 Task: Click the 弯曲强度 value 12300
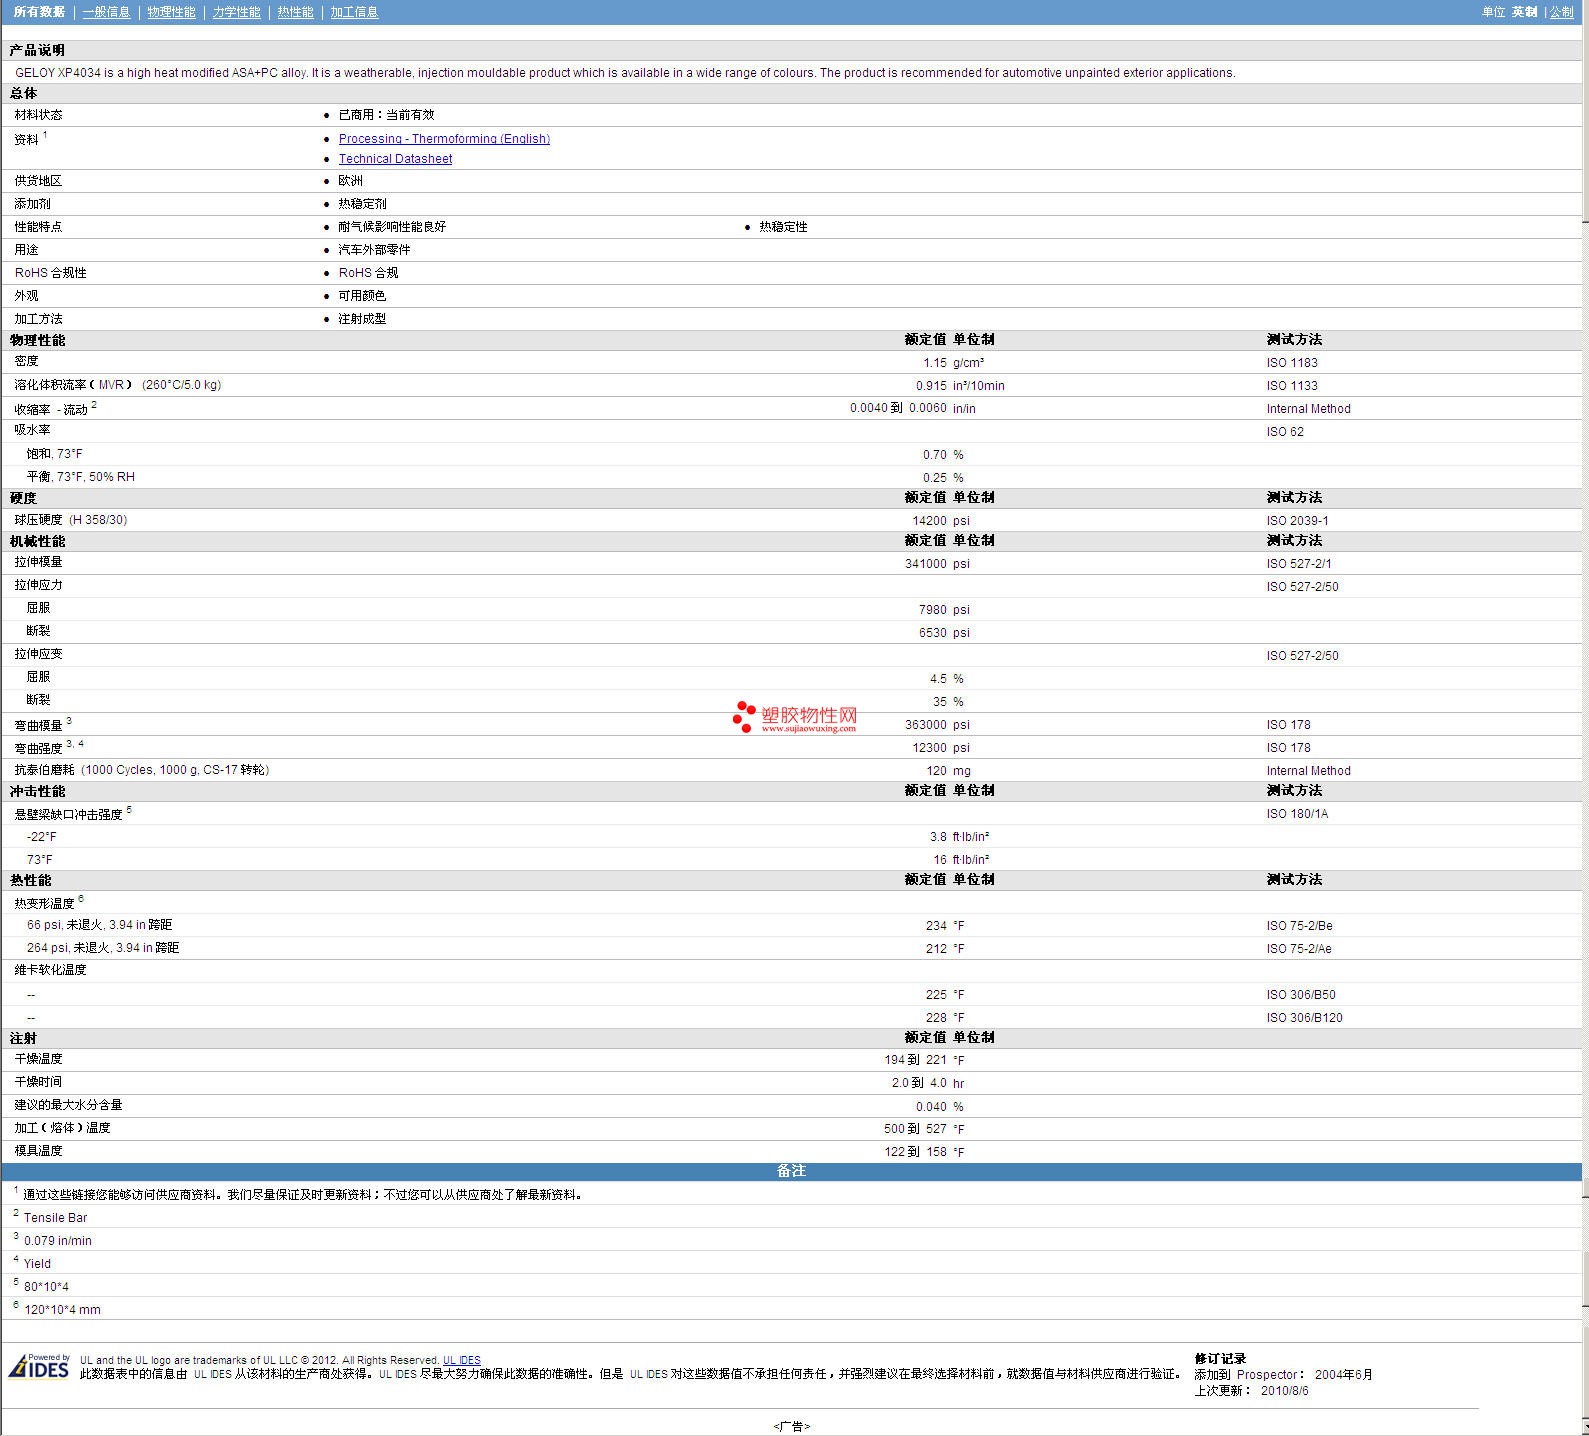(x=929, y=748)
